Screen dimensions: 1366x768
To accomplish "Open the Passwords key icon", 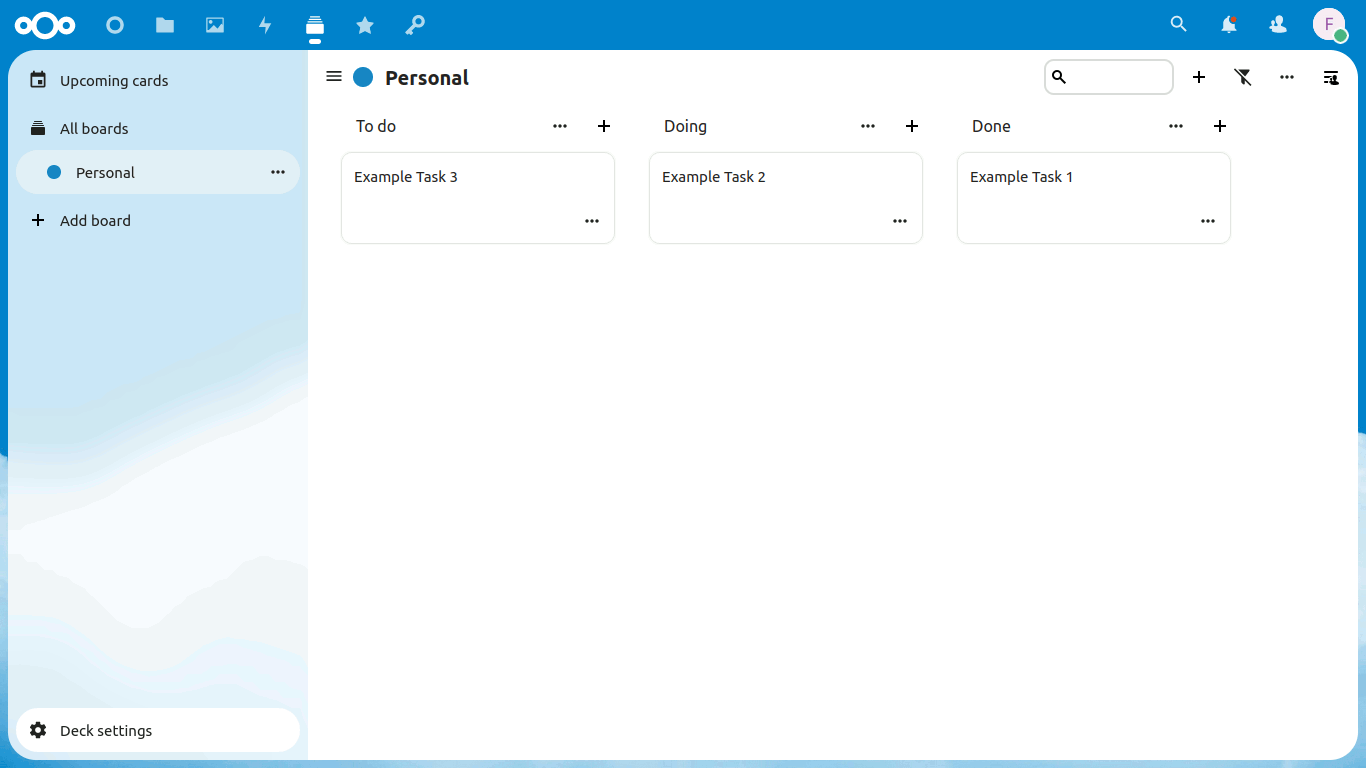I will point(415,25).
